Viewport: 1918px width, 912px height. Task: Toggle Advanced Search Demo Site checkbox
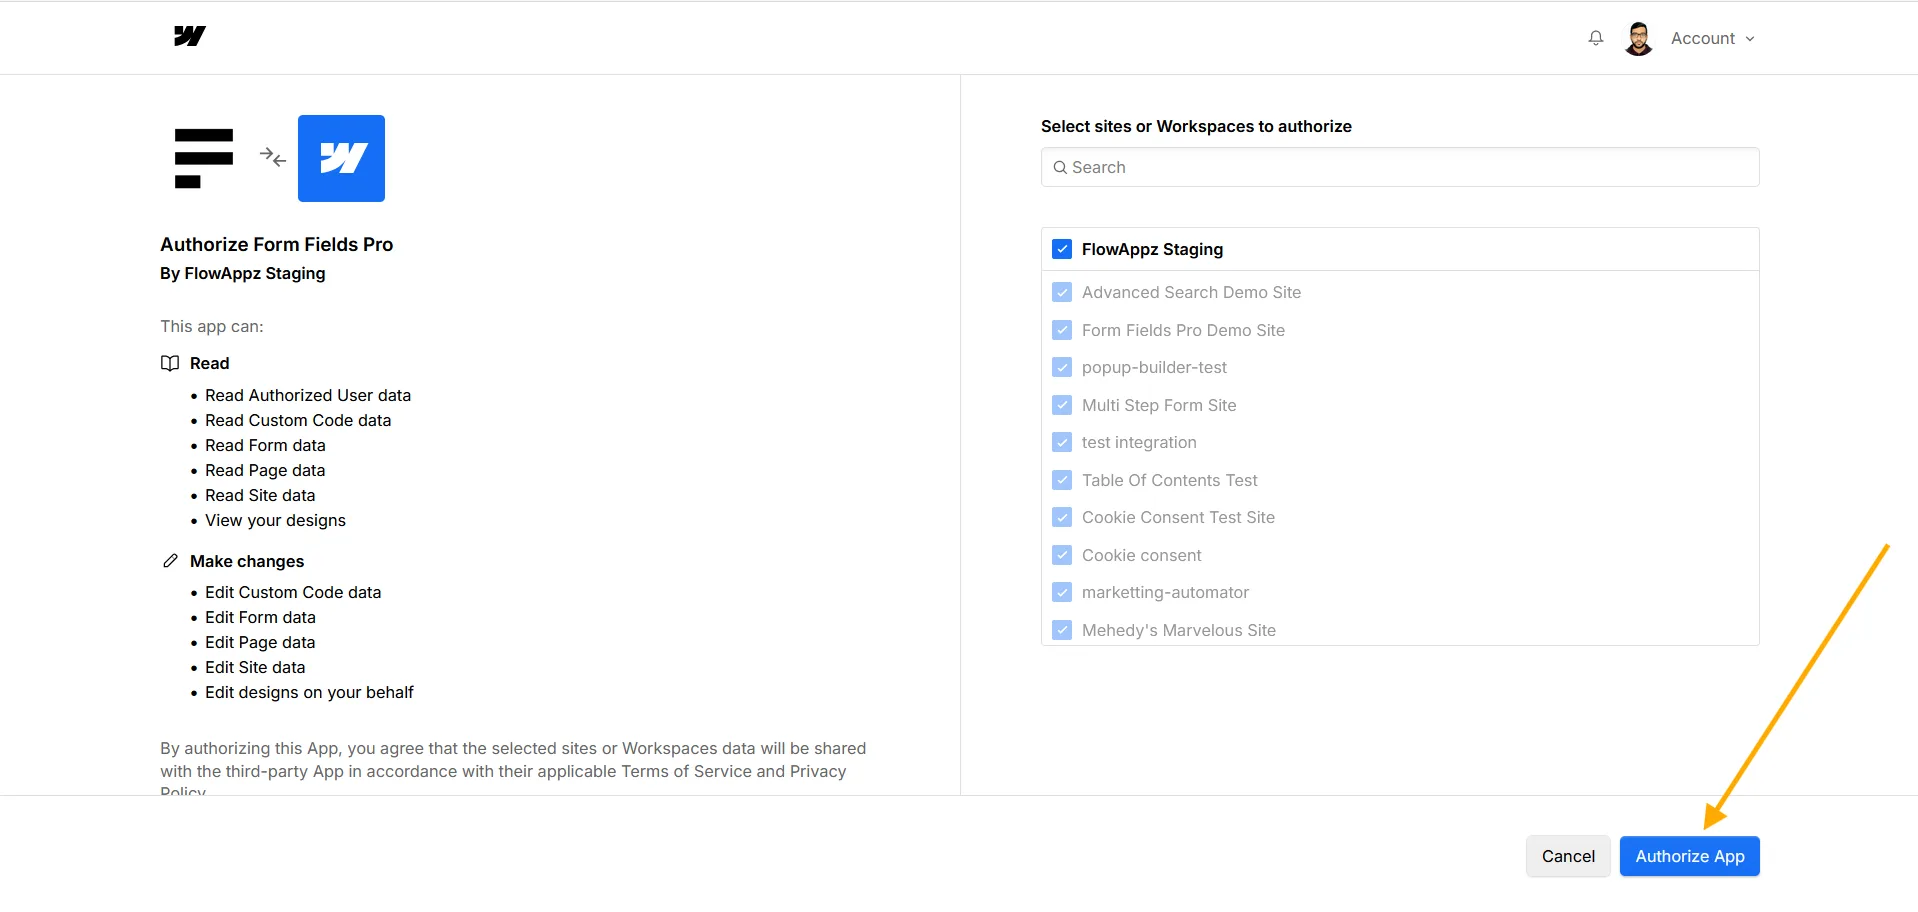coord(1062,292)
